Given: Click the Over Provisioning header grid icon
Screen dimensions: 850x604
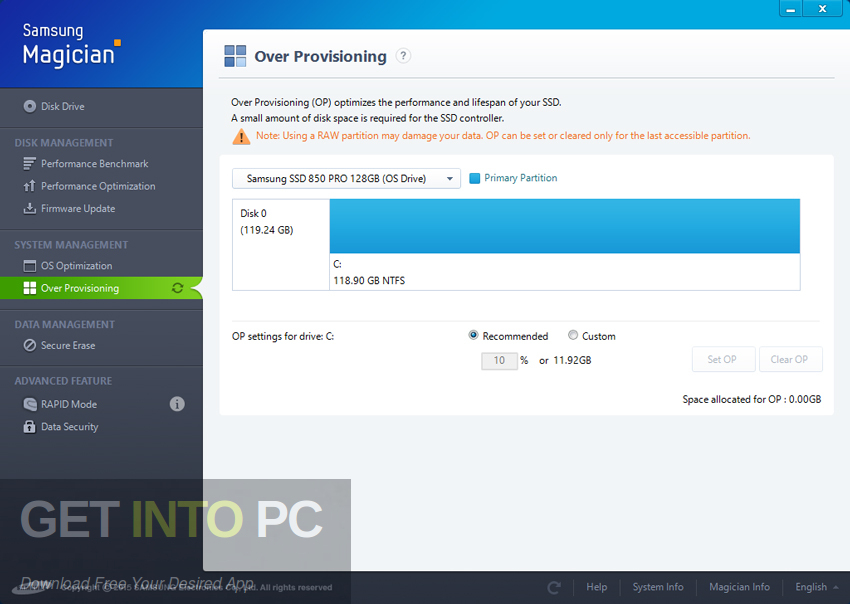Looking at the screenshot, I should coord(235,56).
